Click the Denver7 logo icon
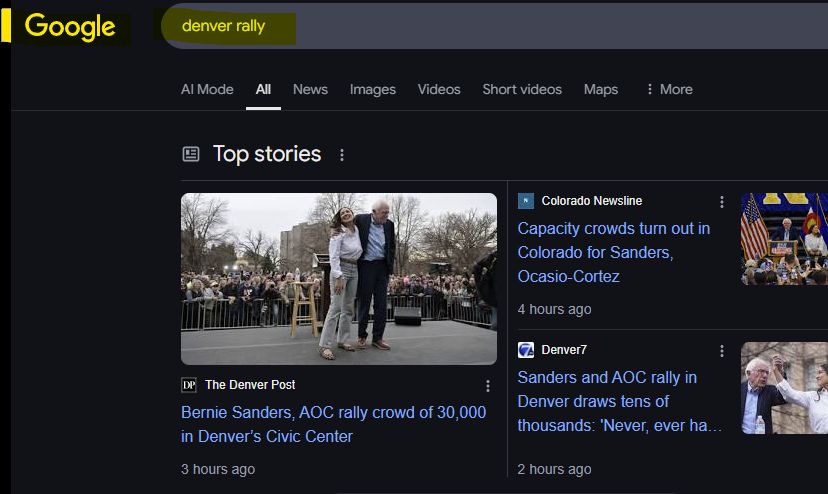Screen dimensions: 828x494 point(525,350)
